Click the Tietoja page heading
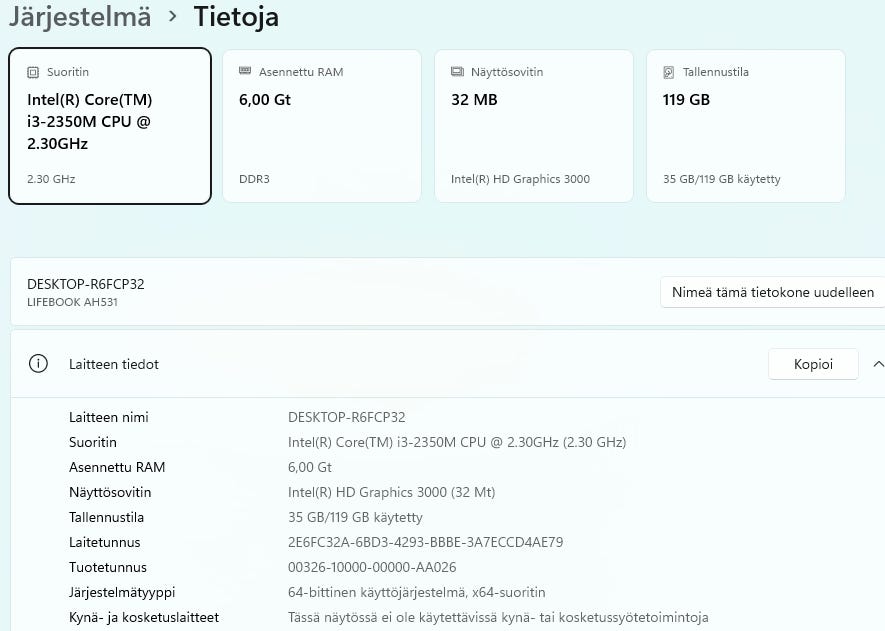885x631 pixels. (236, 16)
